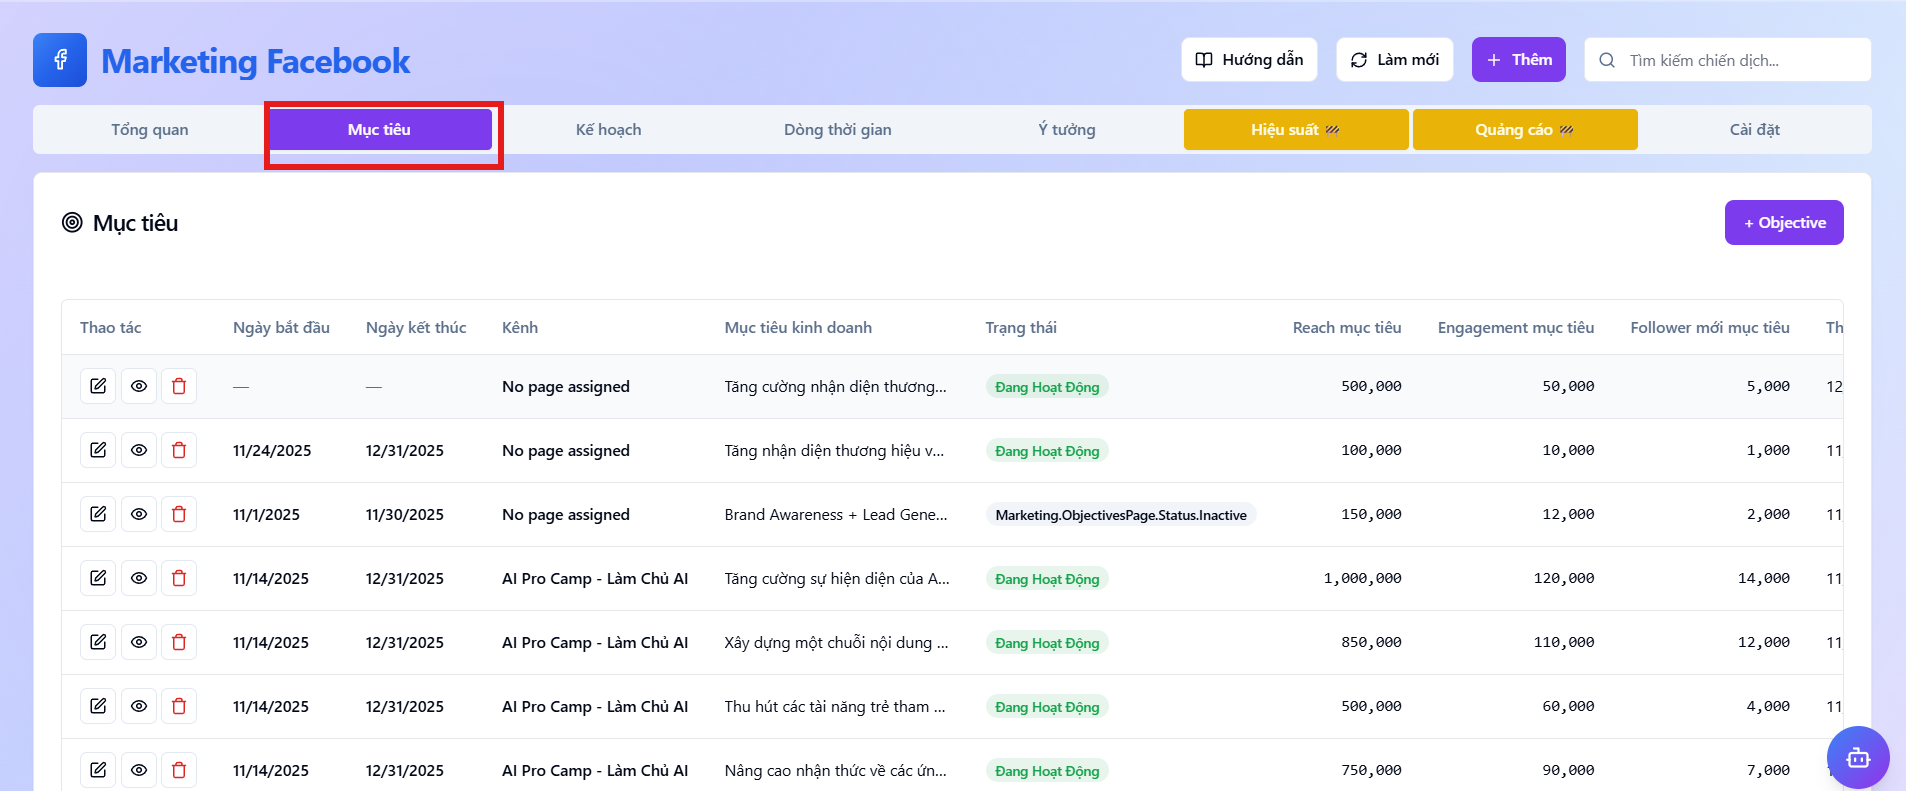Switch to the Tổng quan tab
Viewport: 1906px width, 791px height.
(x=150, y=130)
